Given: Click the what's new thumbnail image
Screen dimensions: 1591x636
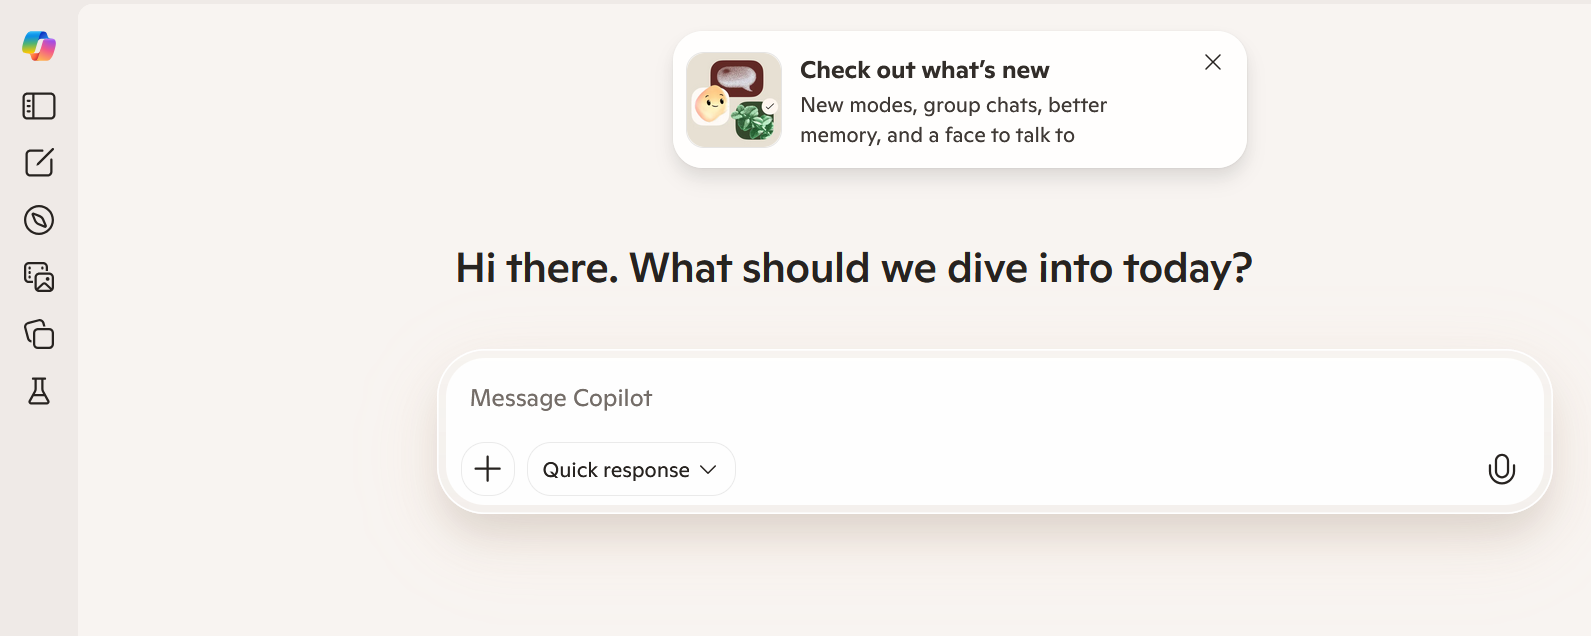Looking at the screenshot, I should [733, 99].
